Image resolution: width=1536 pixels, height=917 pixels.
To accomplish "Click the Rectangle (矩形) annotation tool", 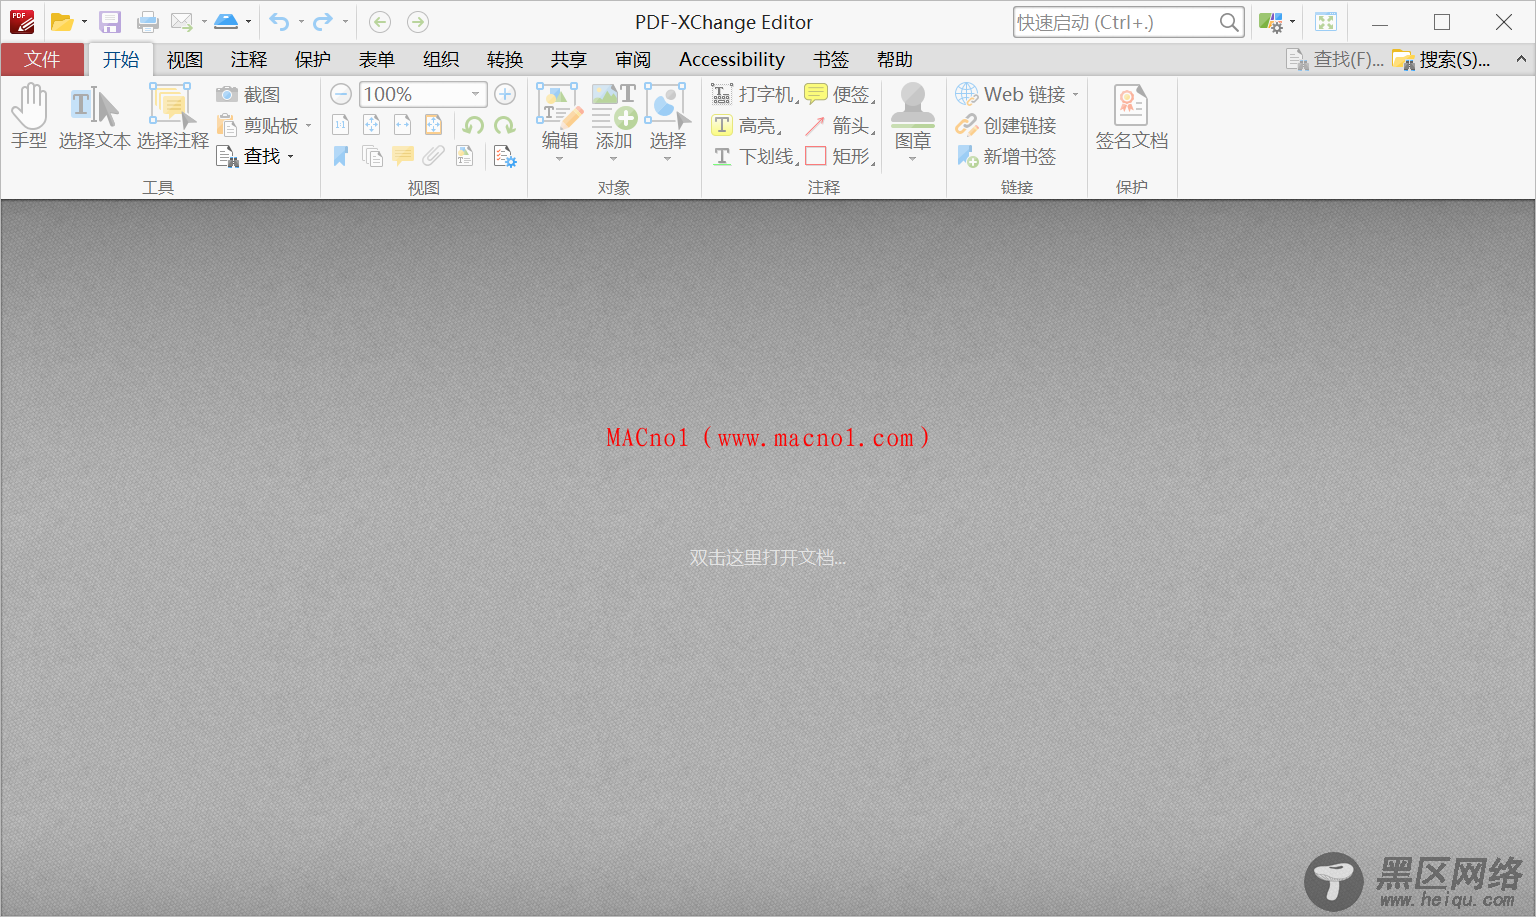I will pyautogui.click(x=841, y=156).
